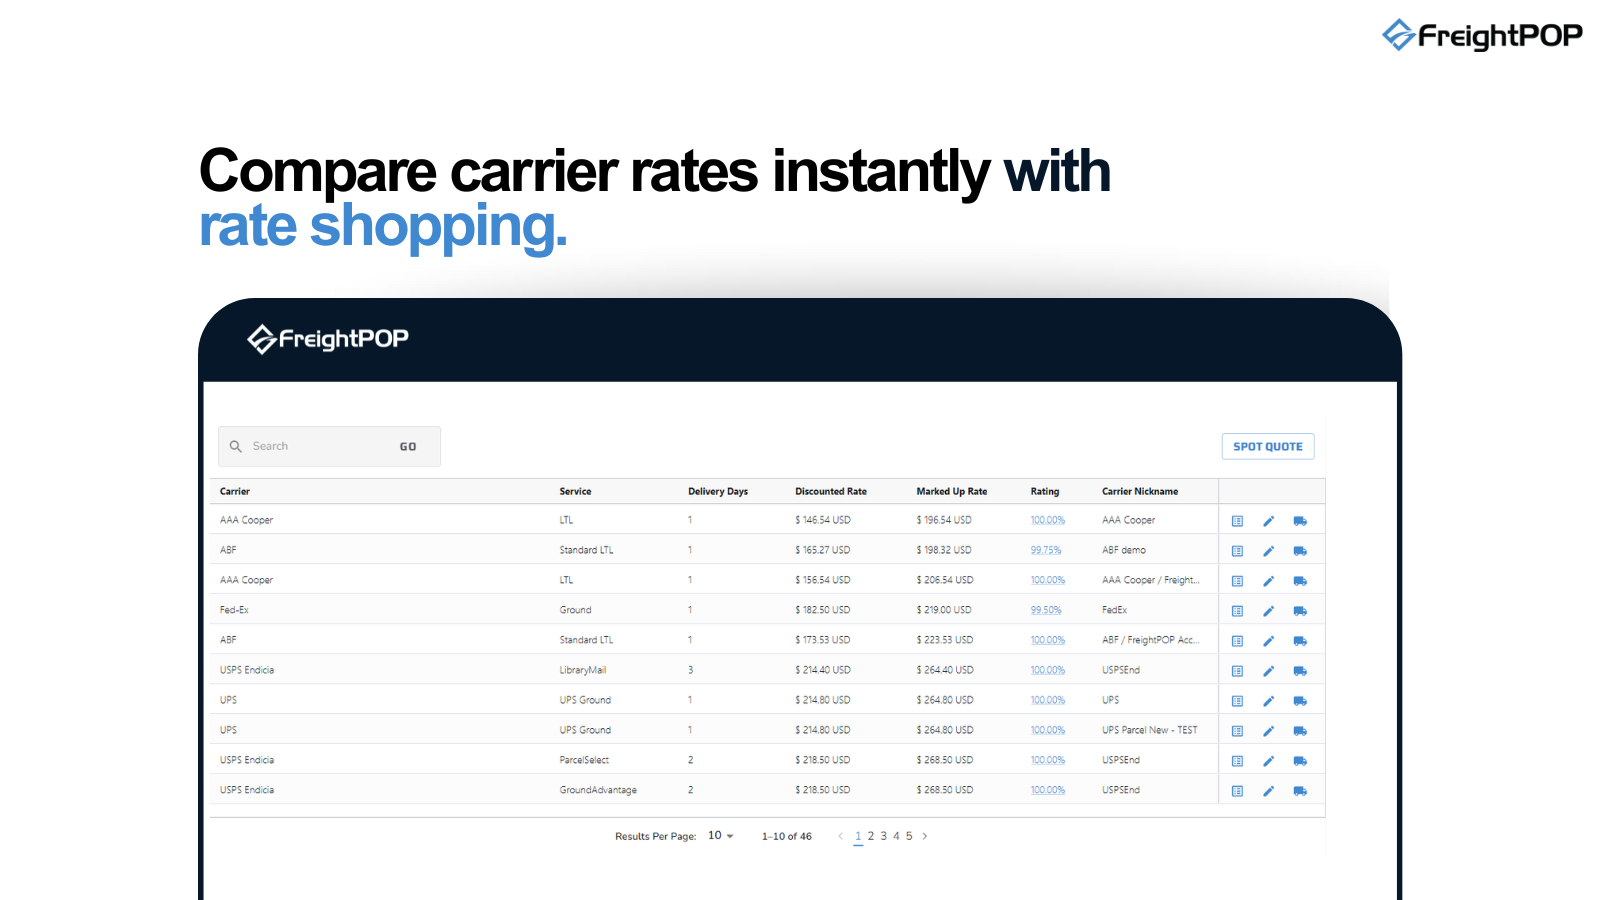This screenshot has height=900, width=1600.
Task: Sort by Discounted Rate column header
Action: click(x=831, y=491)
